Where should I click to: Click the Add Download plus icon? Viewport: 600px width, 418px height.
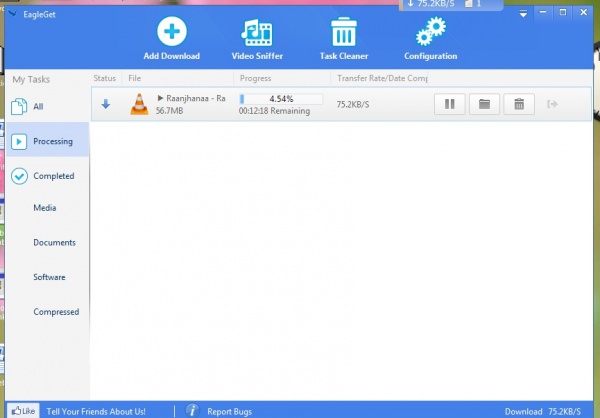(172, 31)
